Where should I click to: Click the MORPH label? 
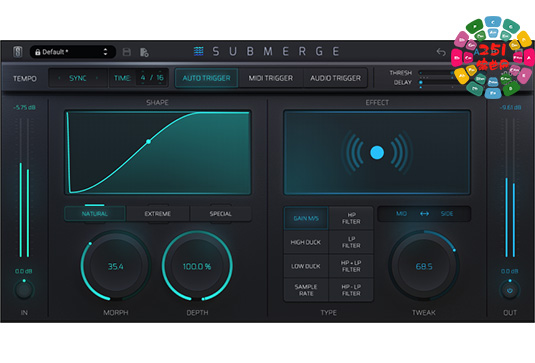click(x=116, y=313)
